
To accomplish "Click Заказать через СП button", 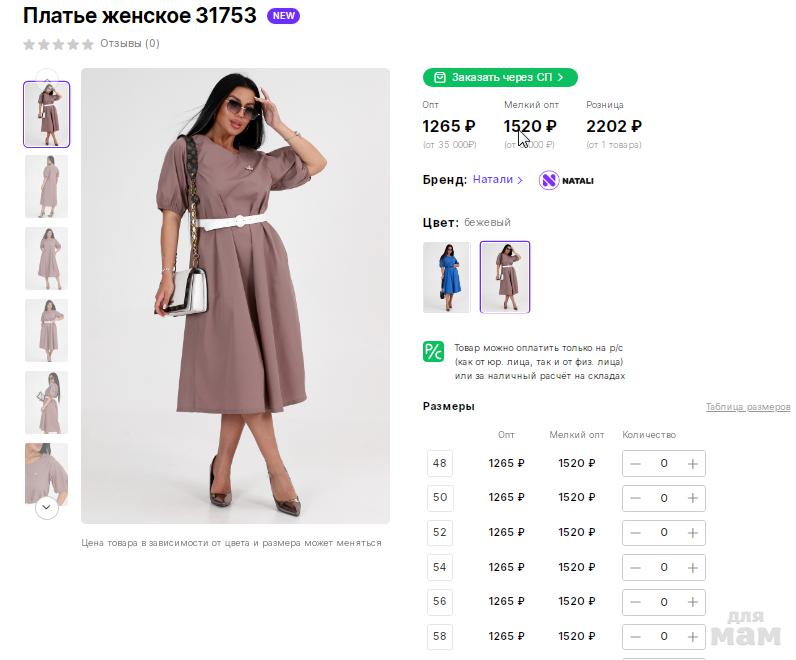I will click(500, 77).
